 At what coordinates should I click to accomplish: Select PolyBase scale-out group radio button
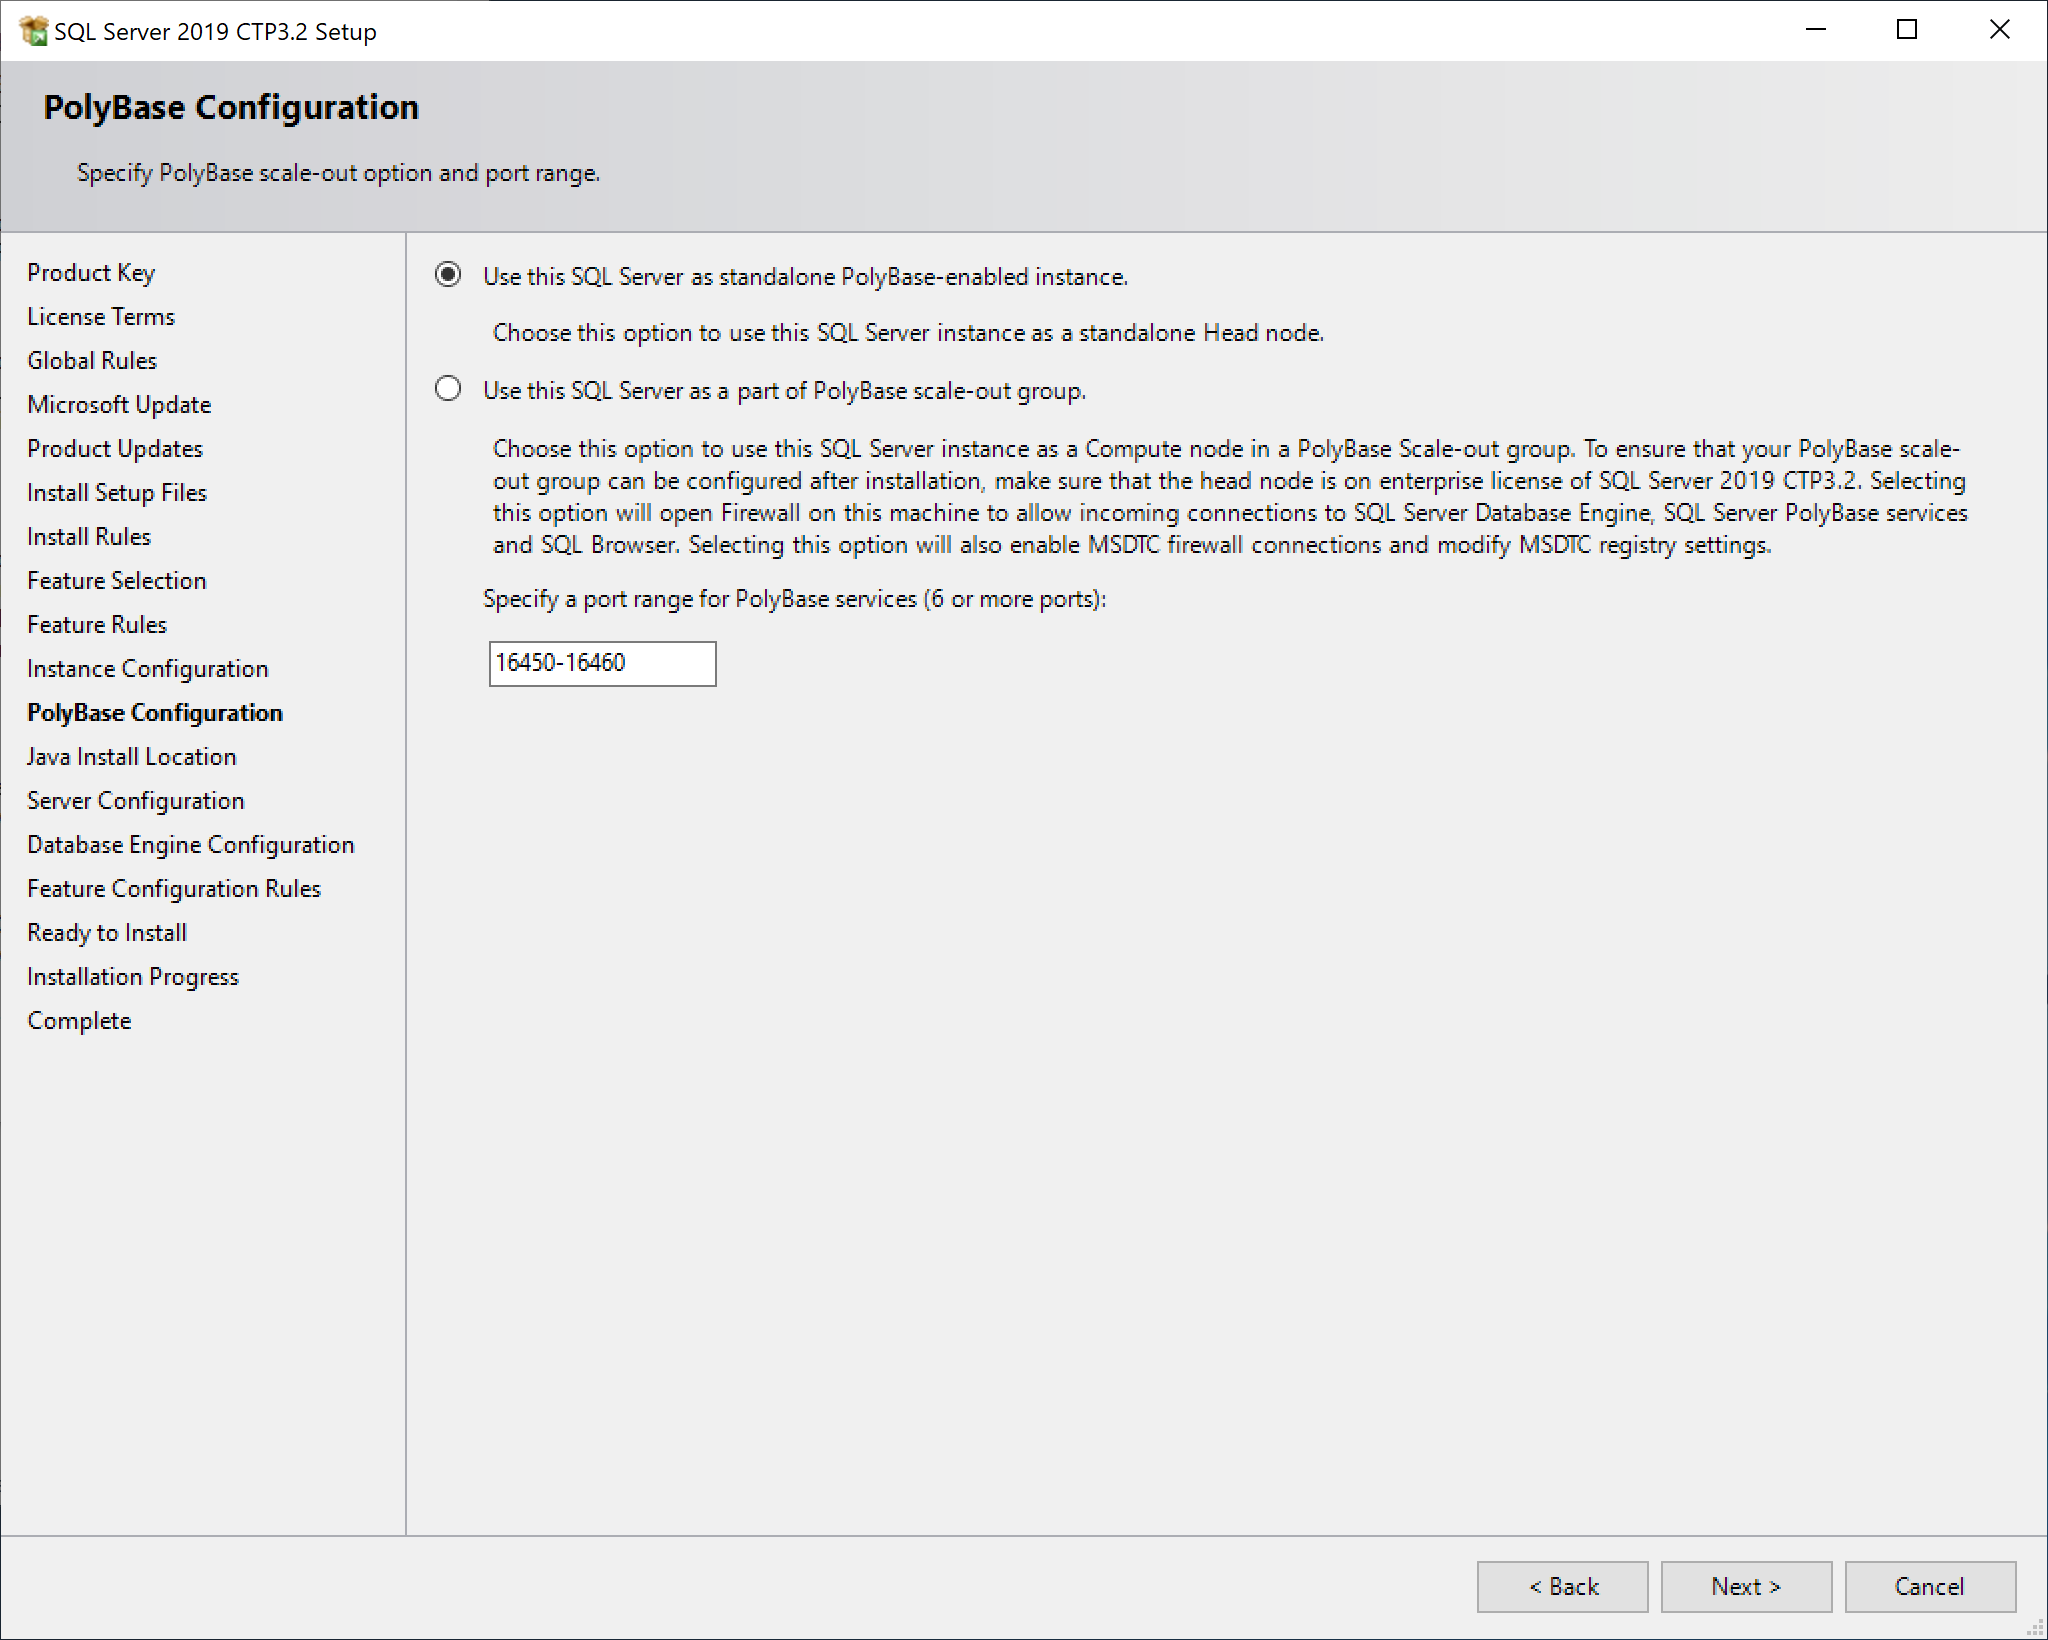tap(448, 389)
